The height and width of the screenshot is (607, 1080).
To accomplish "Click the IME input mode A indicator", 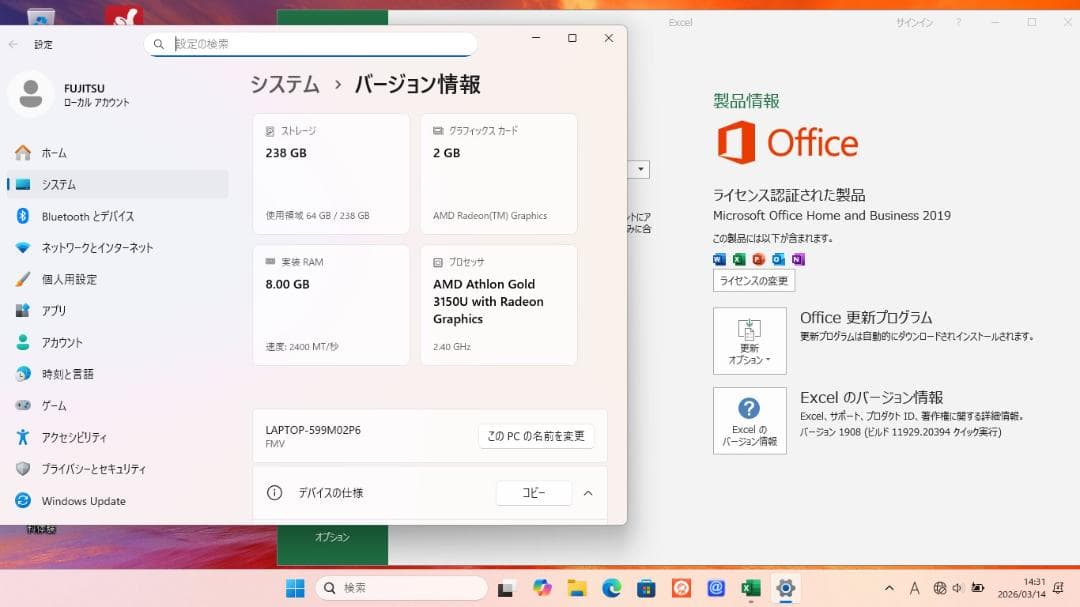I will 914,588.
